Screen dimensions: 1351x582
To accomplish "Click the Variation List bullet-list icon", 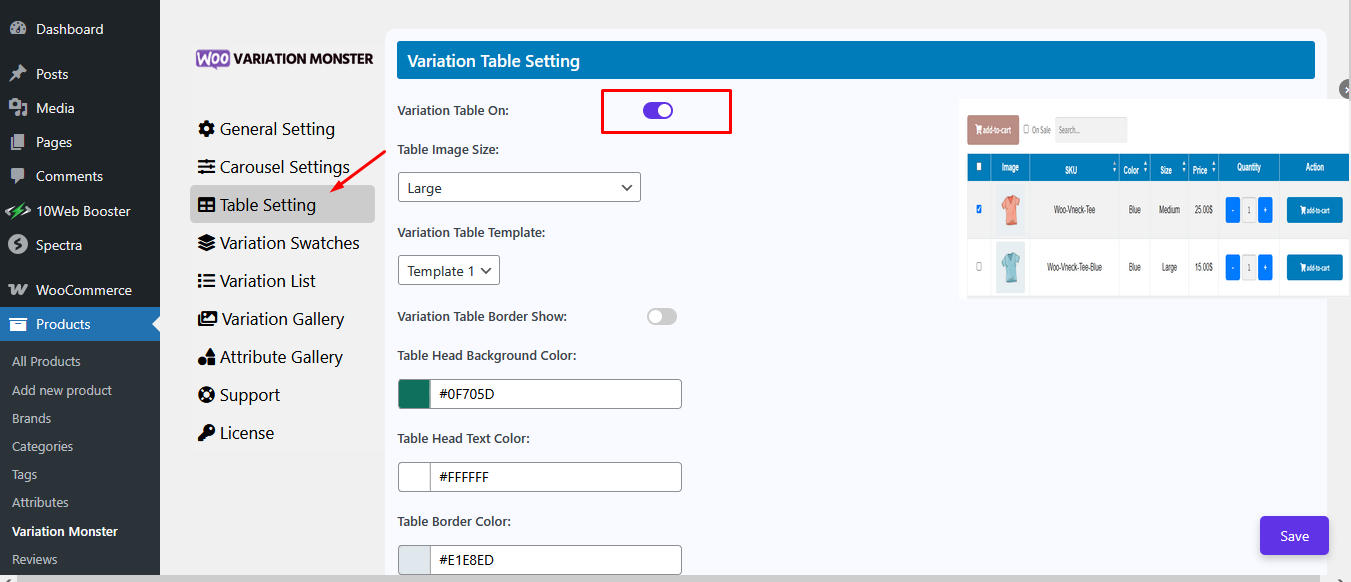I will pyautogui.click(x=206, y=281).
